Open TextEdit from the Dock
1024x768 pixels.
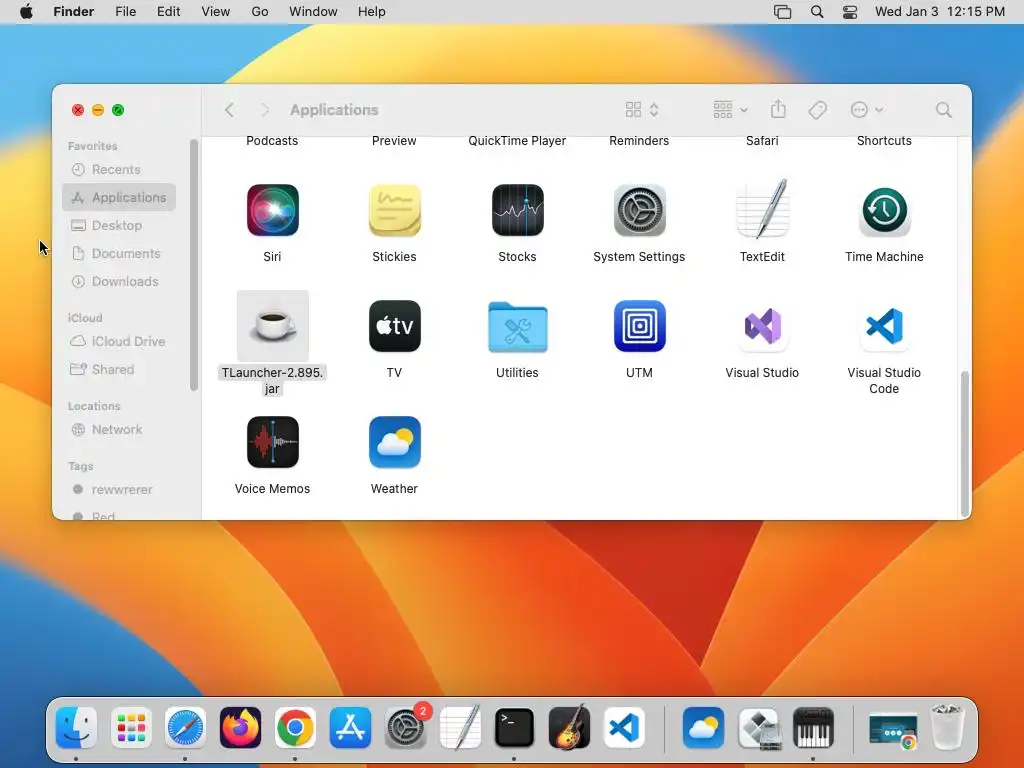460,726
